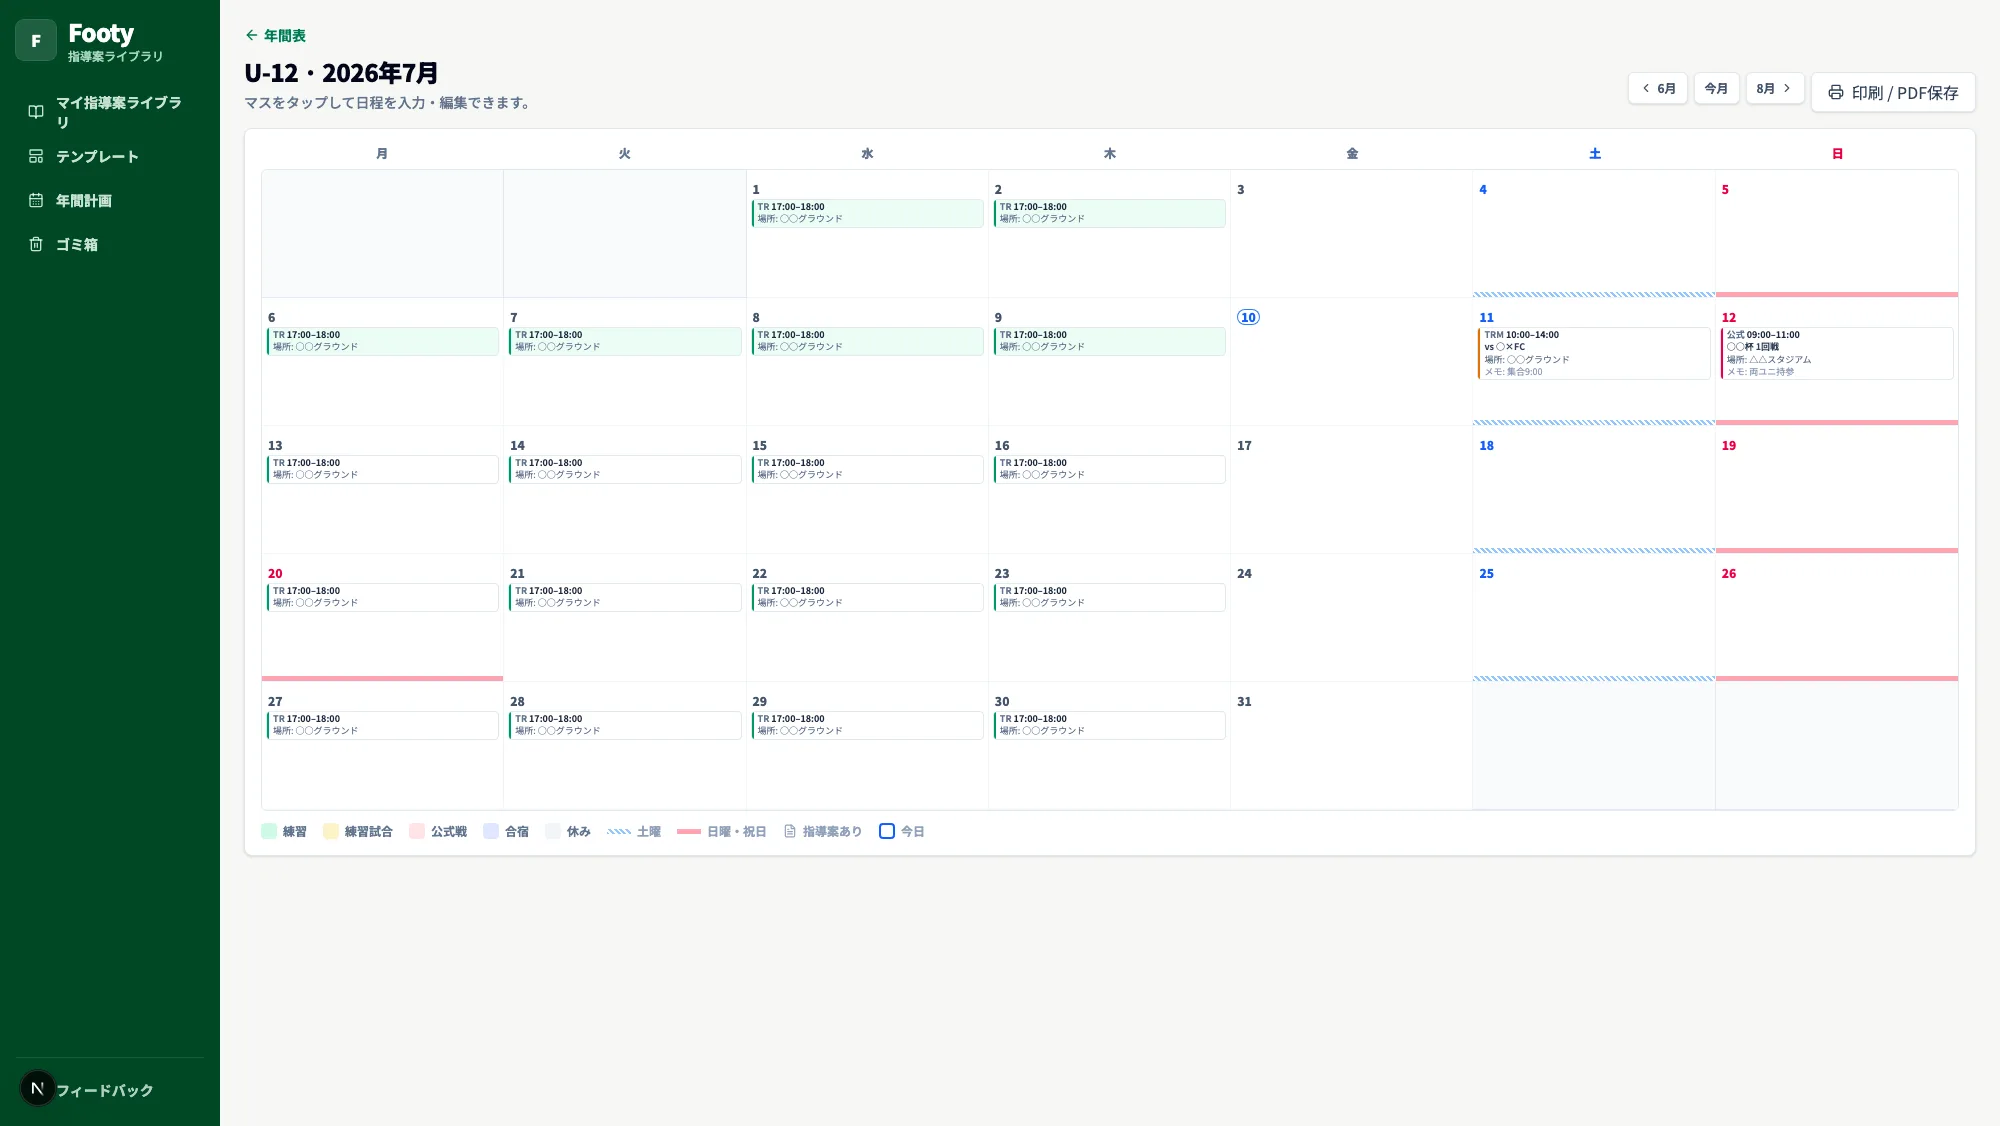Open the TRM 10:00-14:00 event on July 11

[x=1594, y=353]
